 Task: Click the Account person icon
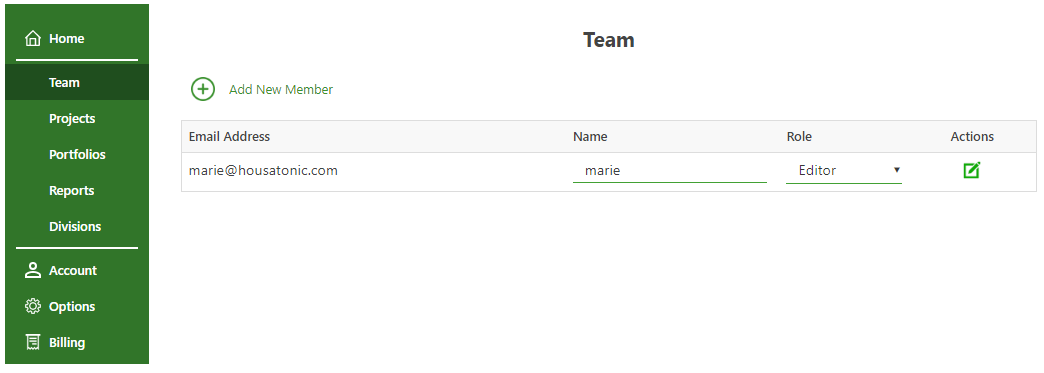point(33,270)
